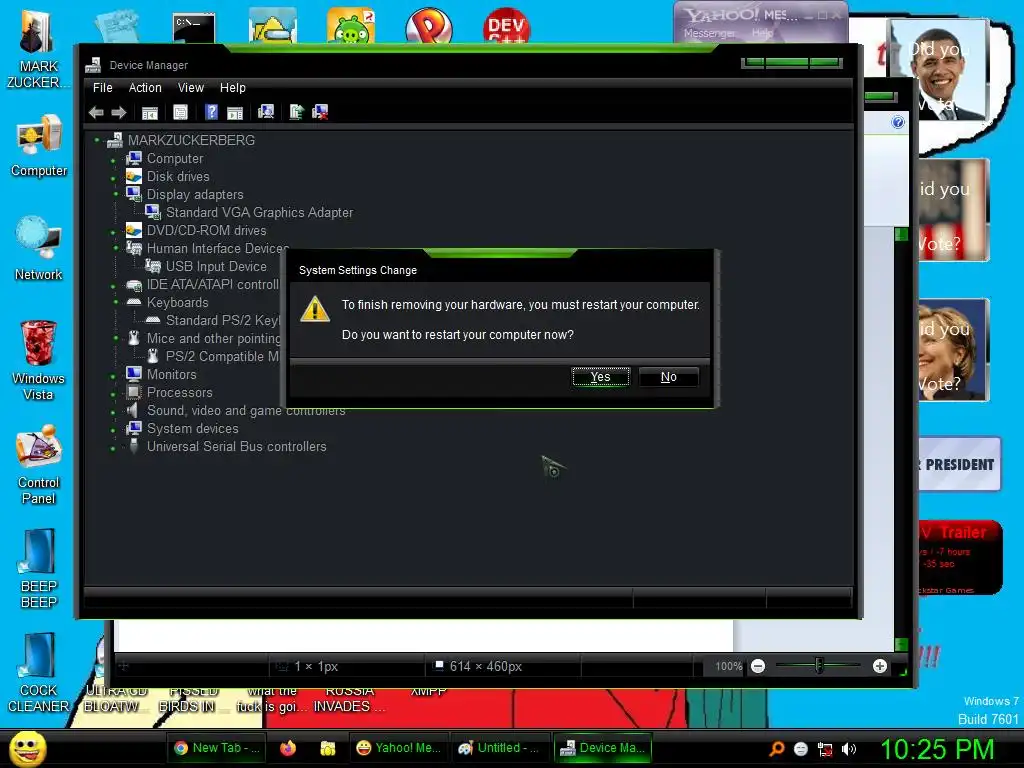Viewport: 1024px width, 768px height.
Task: Click Yahoo Messenger title bar window
Action: pyautogui.click(x=761, y=16)
